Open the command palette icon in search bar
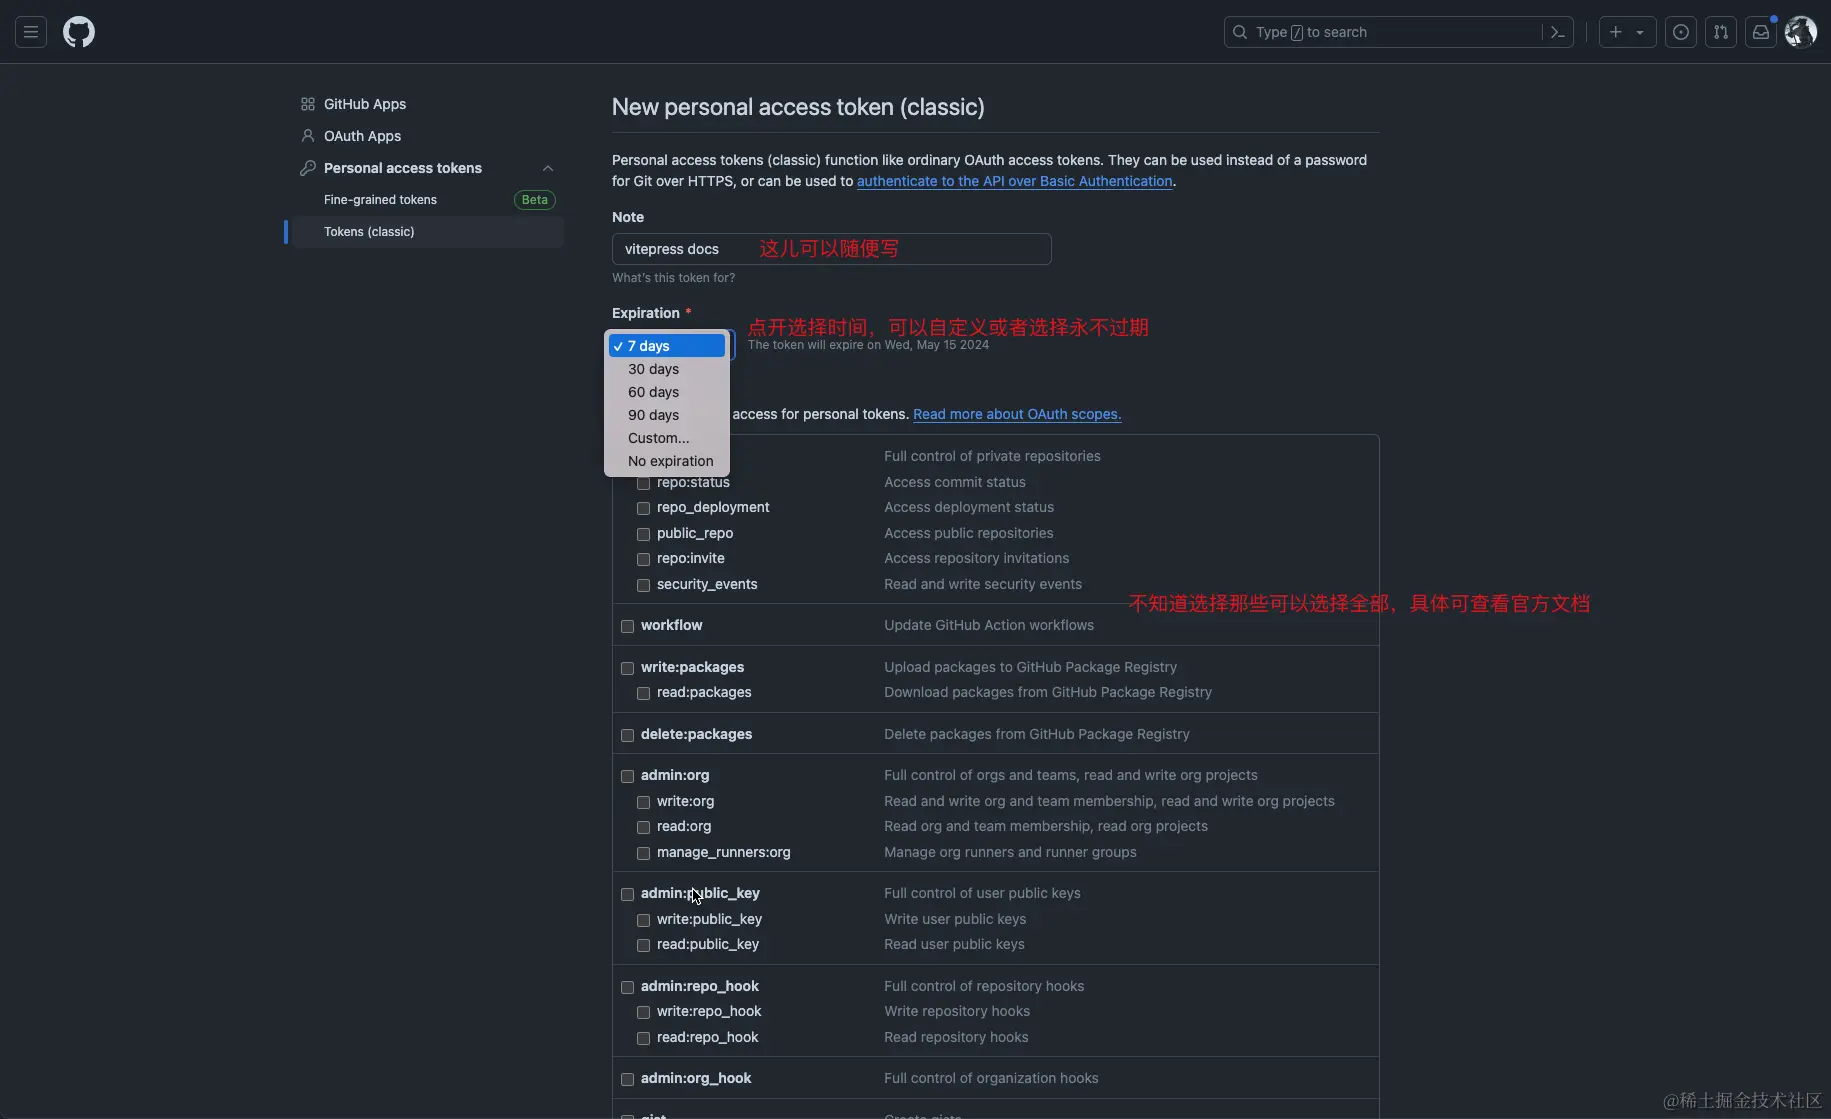The width and height of the screenshot is (1831, 1119). click(1557, 32)
